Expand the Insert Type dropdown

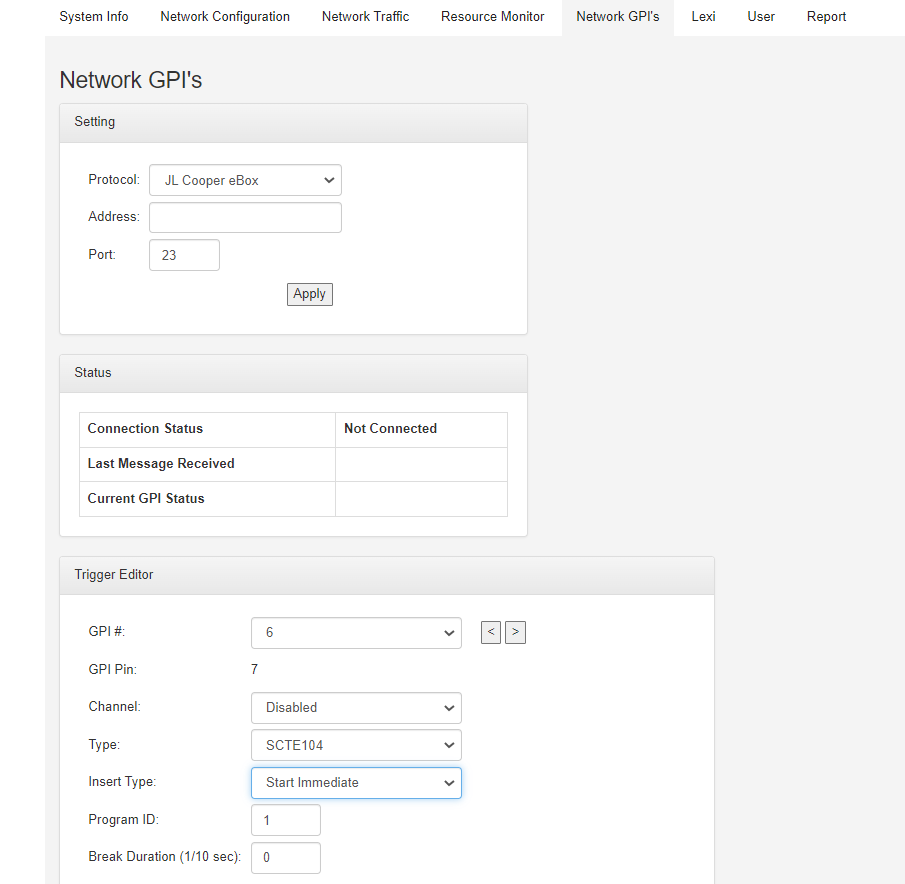point(356,783)
